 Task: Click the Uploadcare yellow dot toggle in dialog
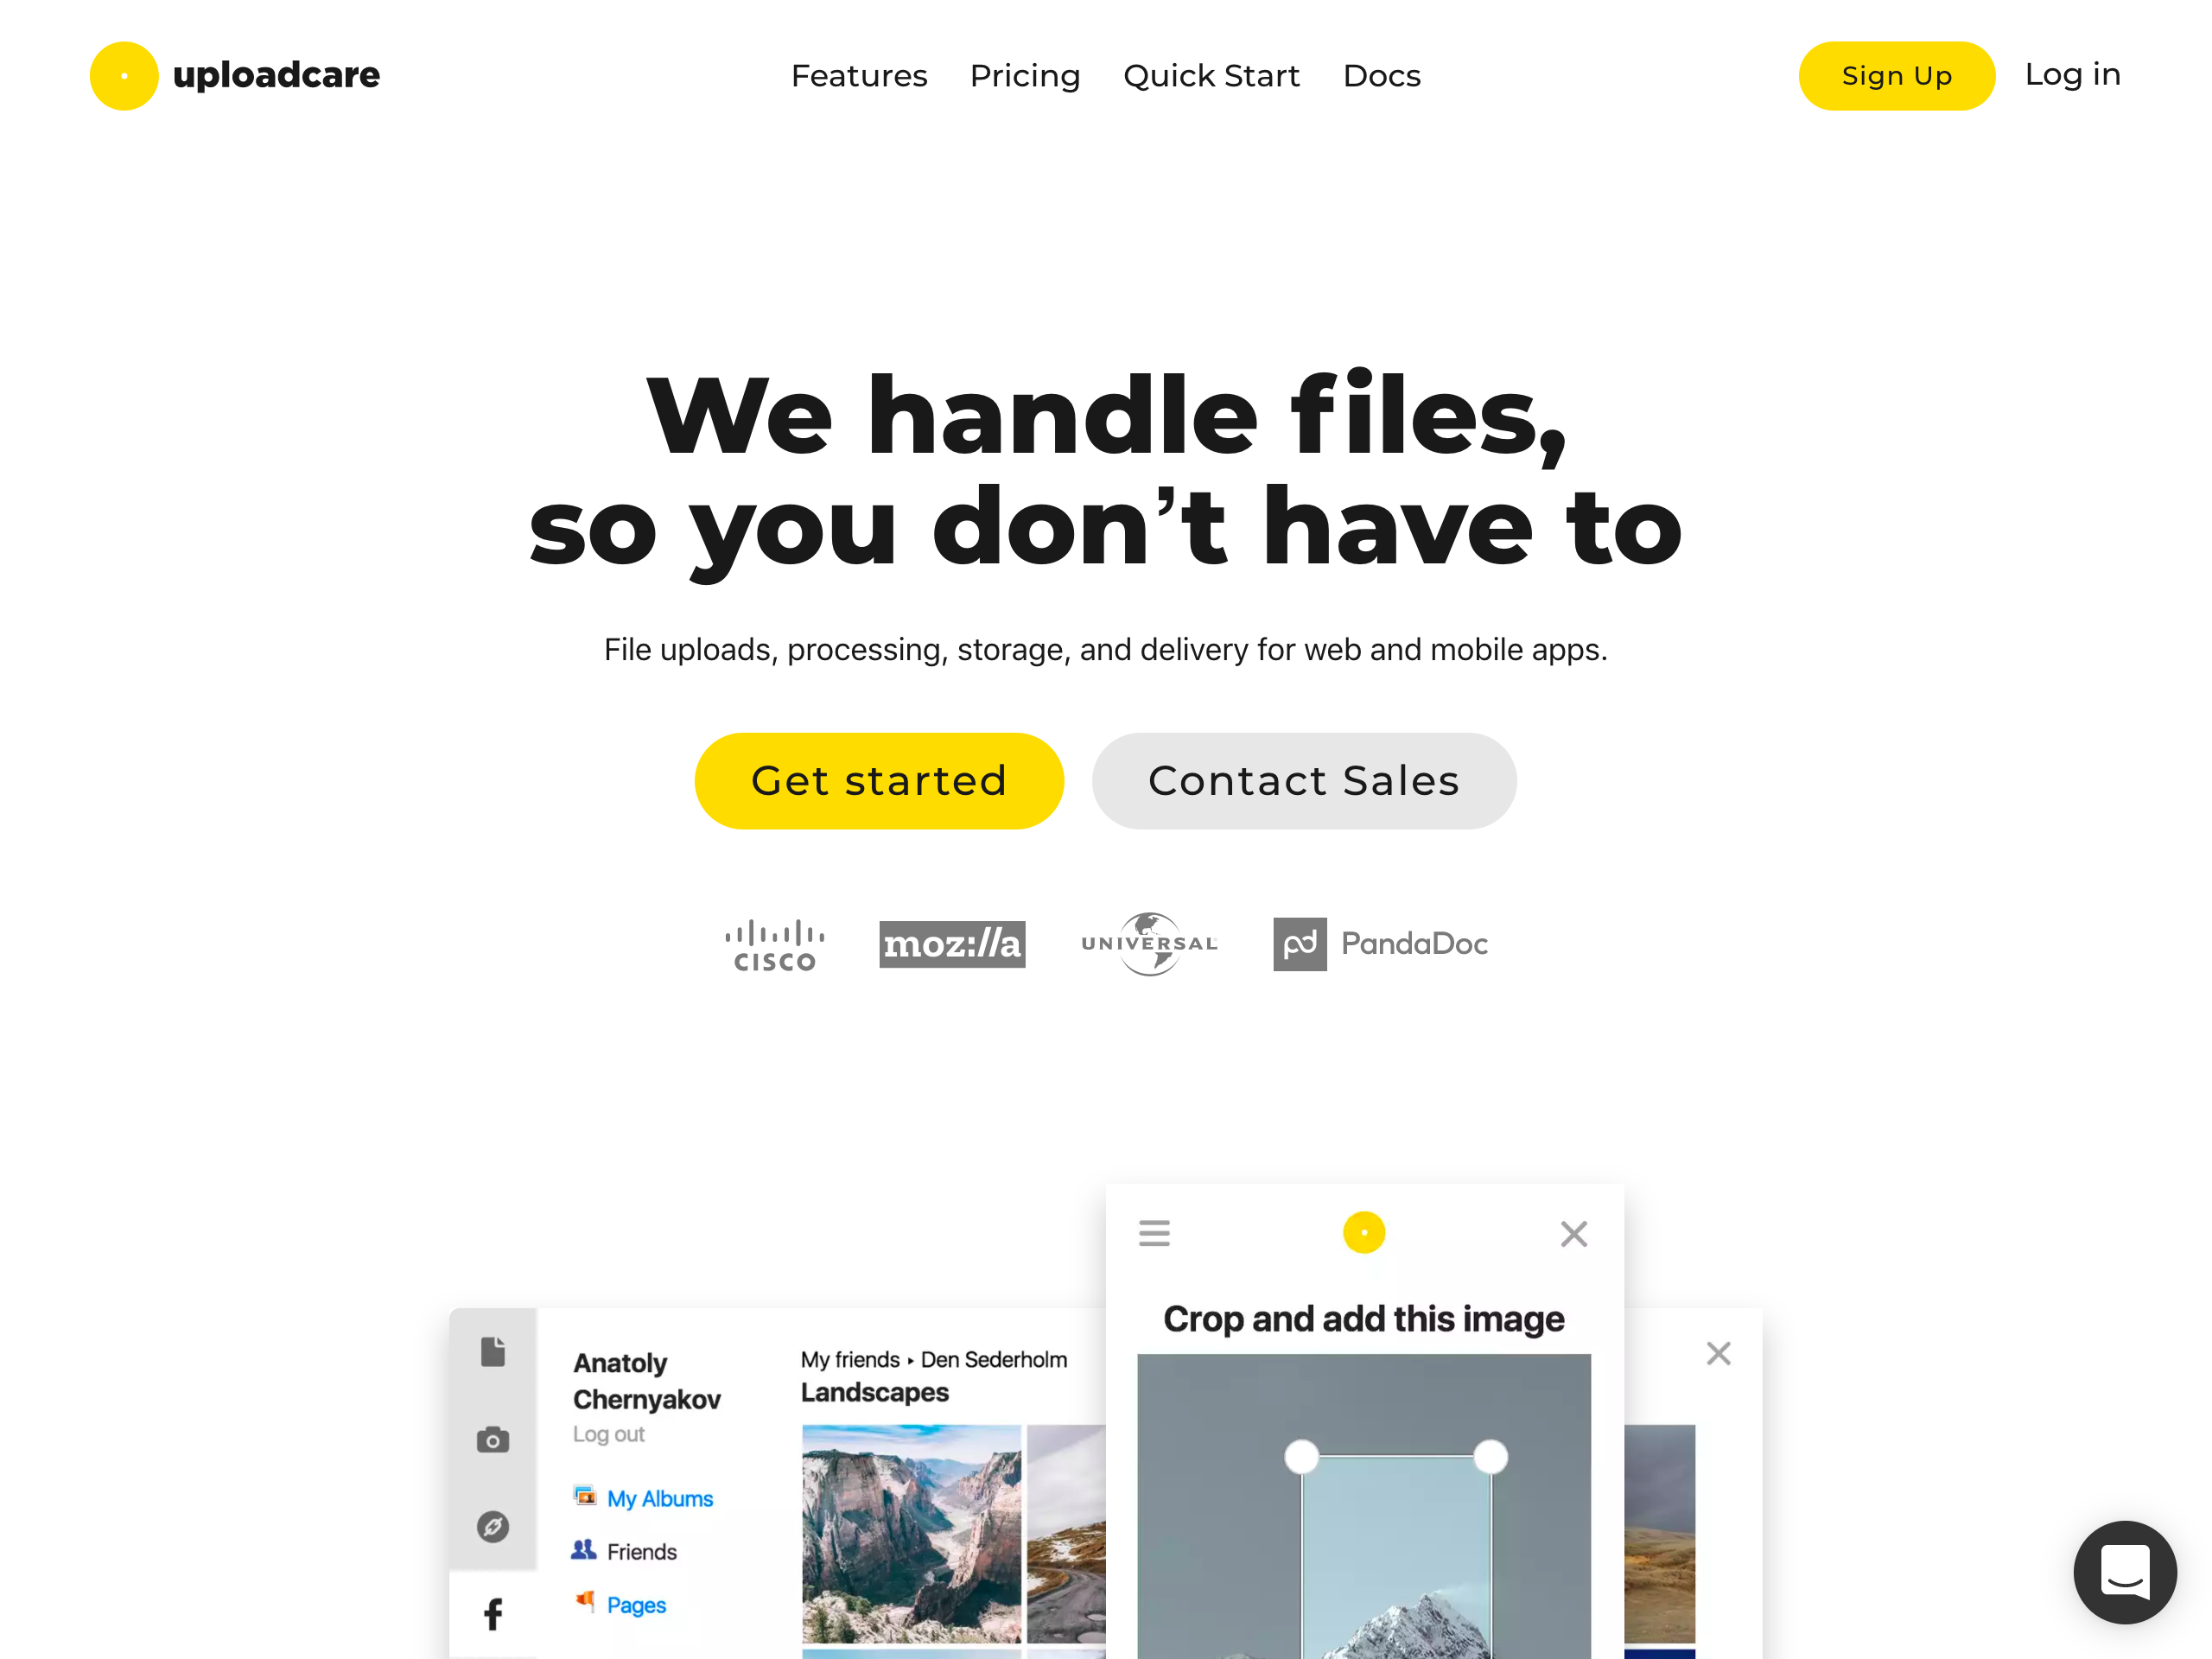point(1363,1232)
